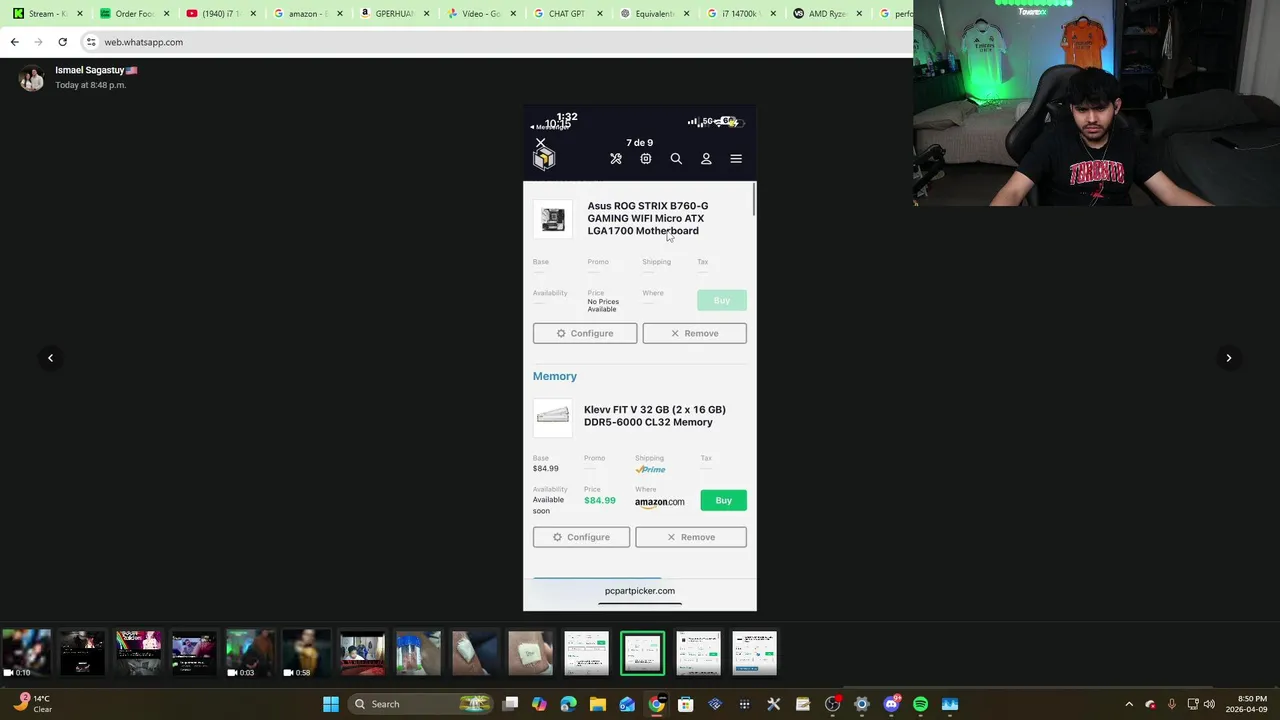Click the browser back arrow
The width and height of the screenshot is (1280, 720).
coord(14,42)
